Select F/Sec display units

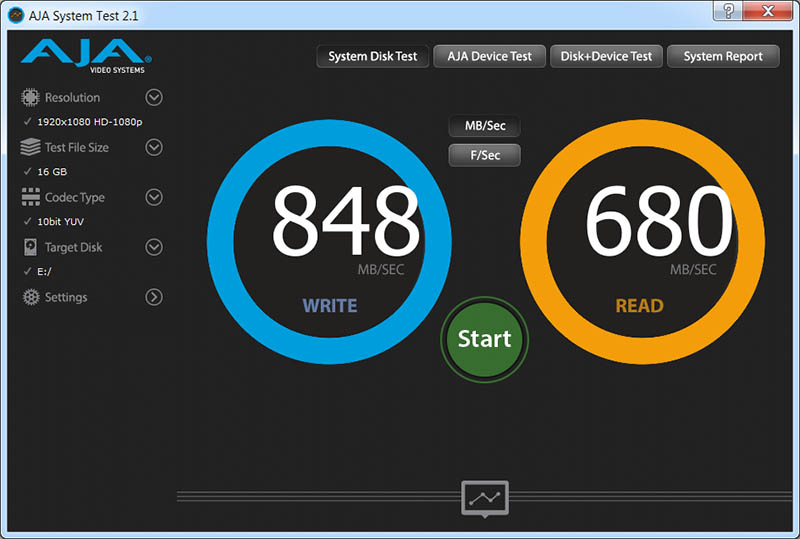485,155
